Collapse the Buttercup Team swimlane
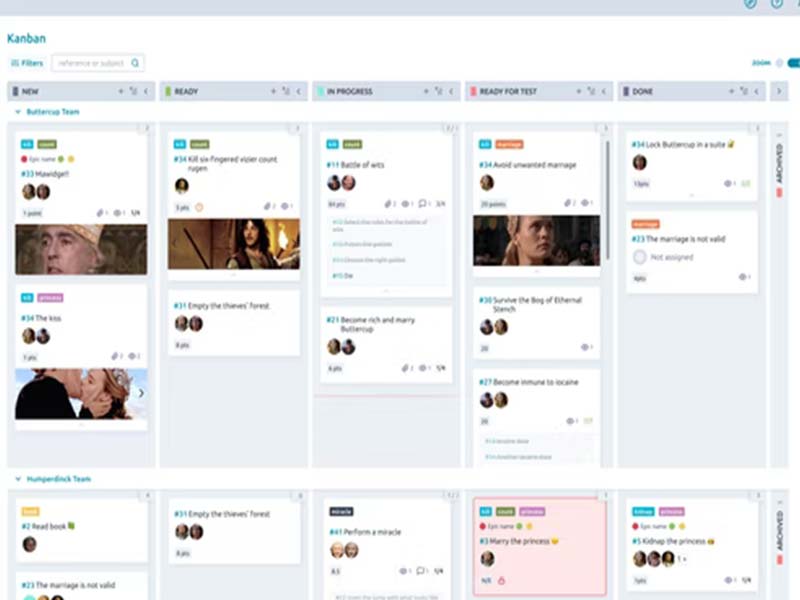The width and height of the screenshot is (800, 600). 18,112
